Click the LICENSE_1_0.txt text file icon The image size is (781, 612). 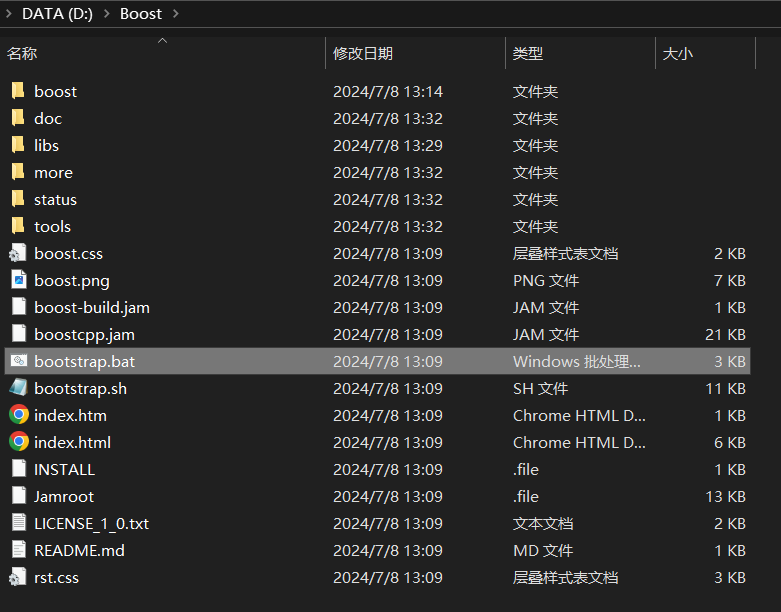coord(19,522)
